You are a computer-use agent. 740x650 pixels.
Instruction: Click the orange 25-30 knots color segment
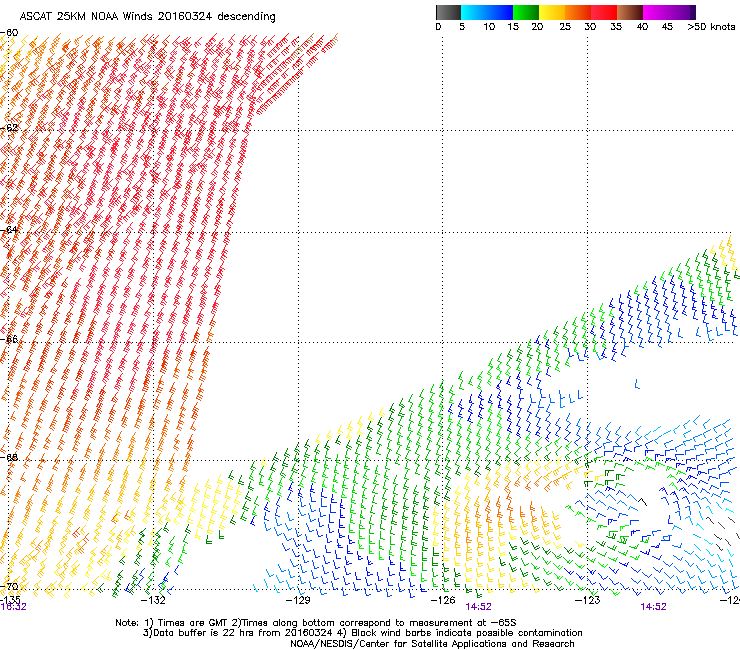point(578,12)
